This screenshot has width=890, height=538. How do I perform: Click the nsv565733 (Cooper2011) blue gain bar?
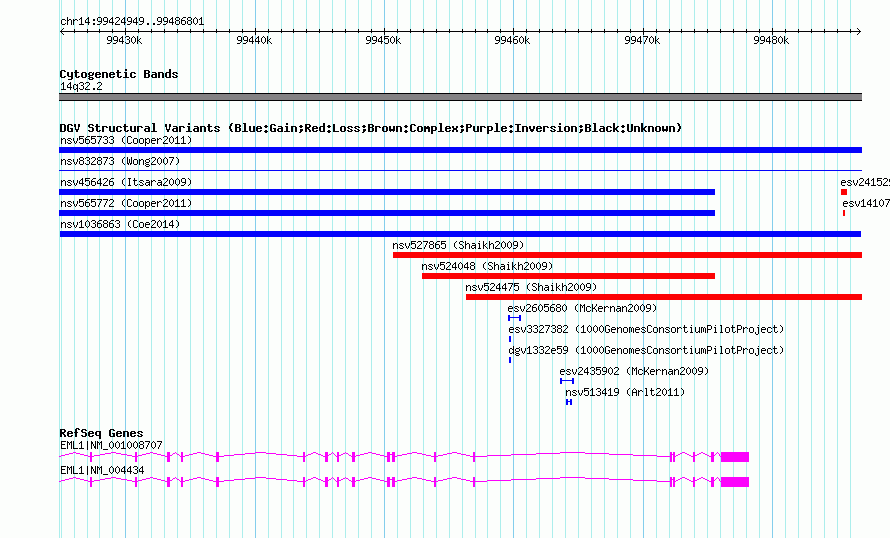pos(460,150)
